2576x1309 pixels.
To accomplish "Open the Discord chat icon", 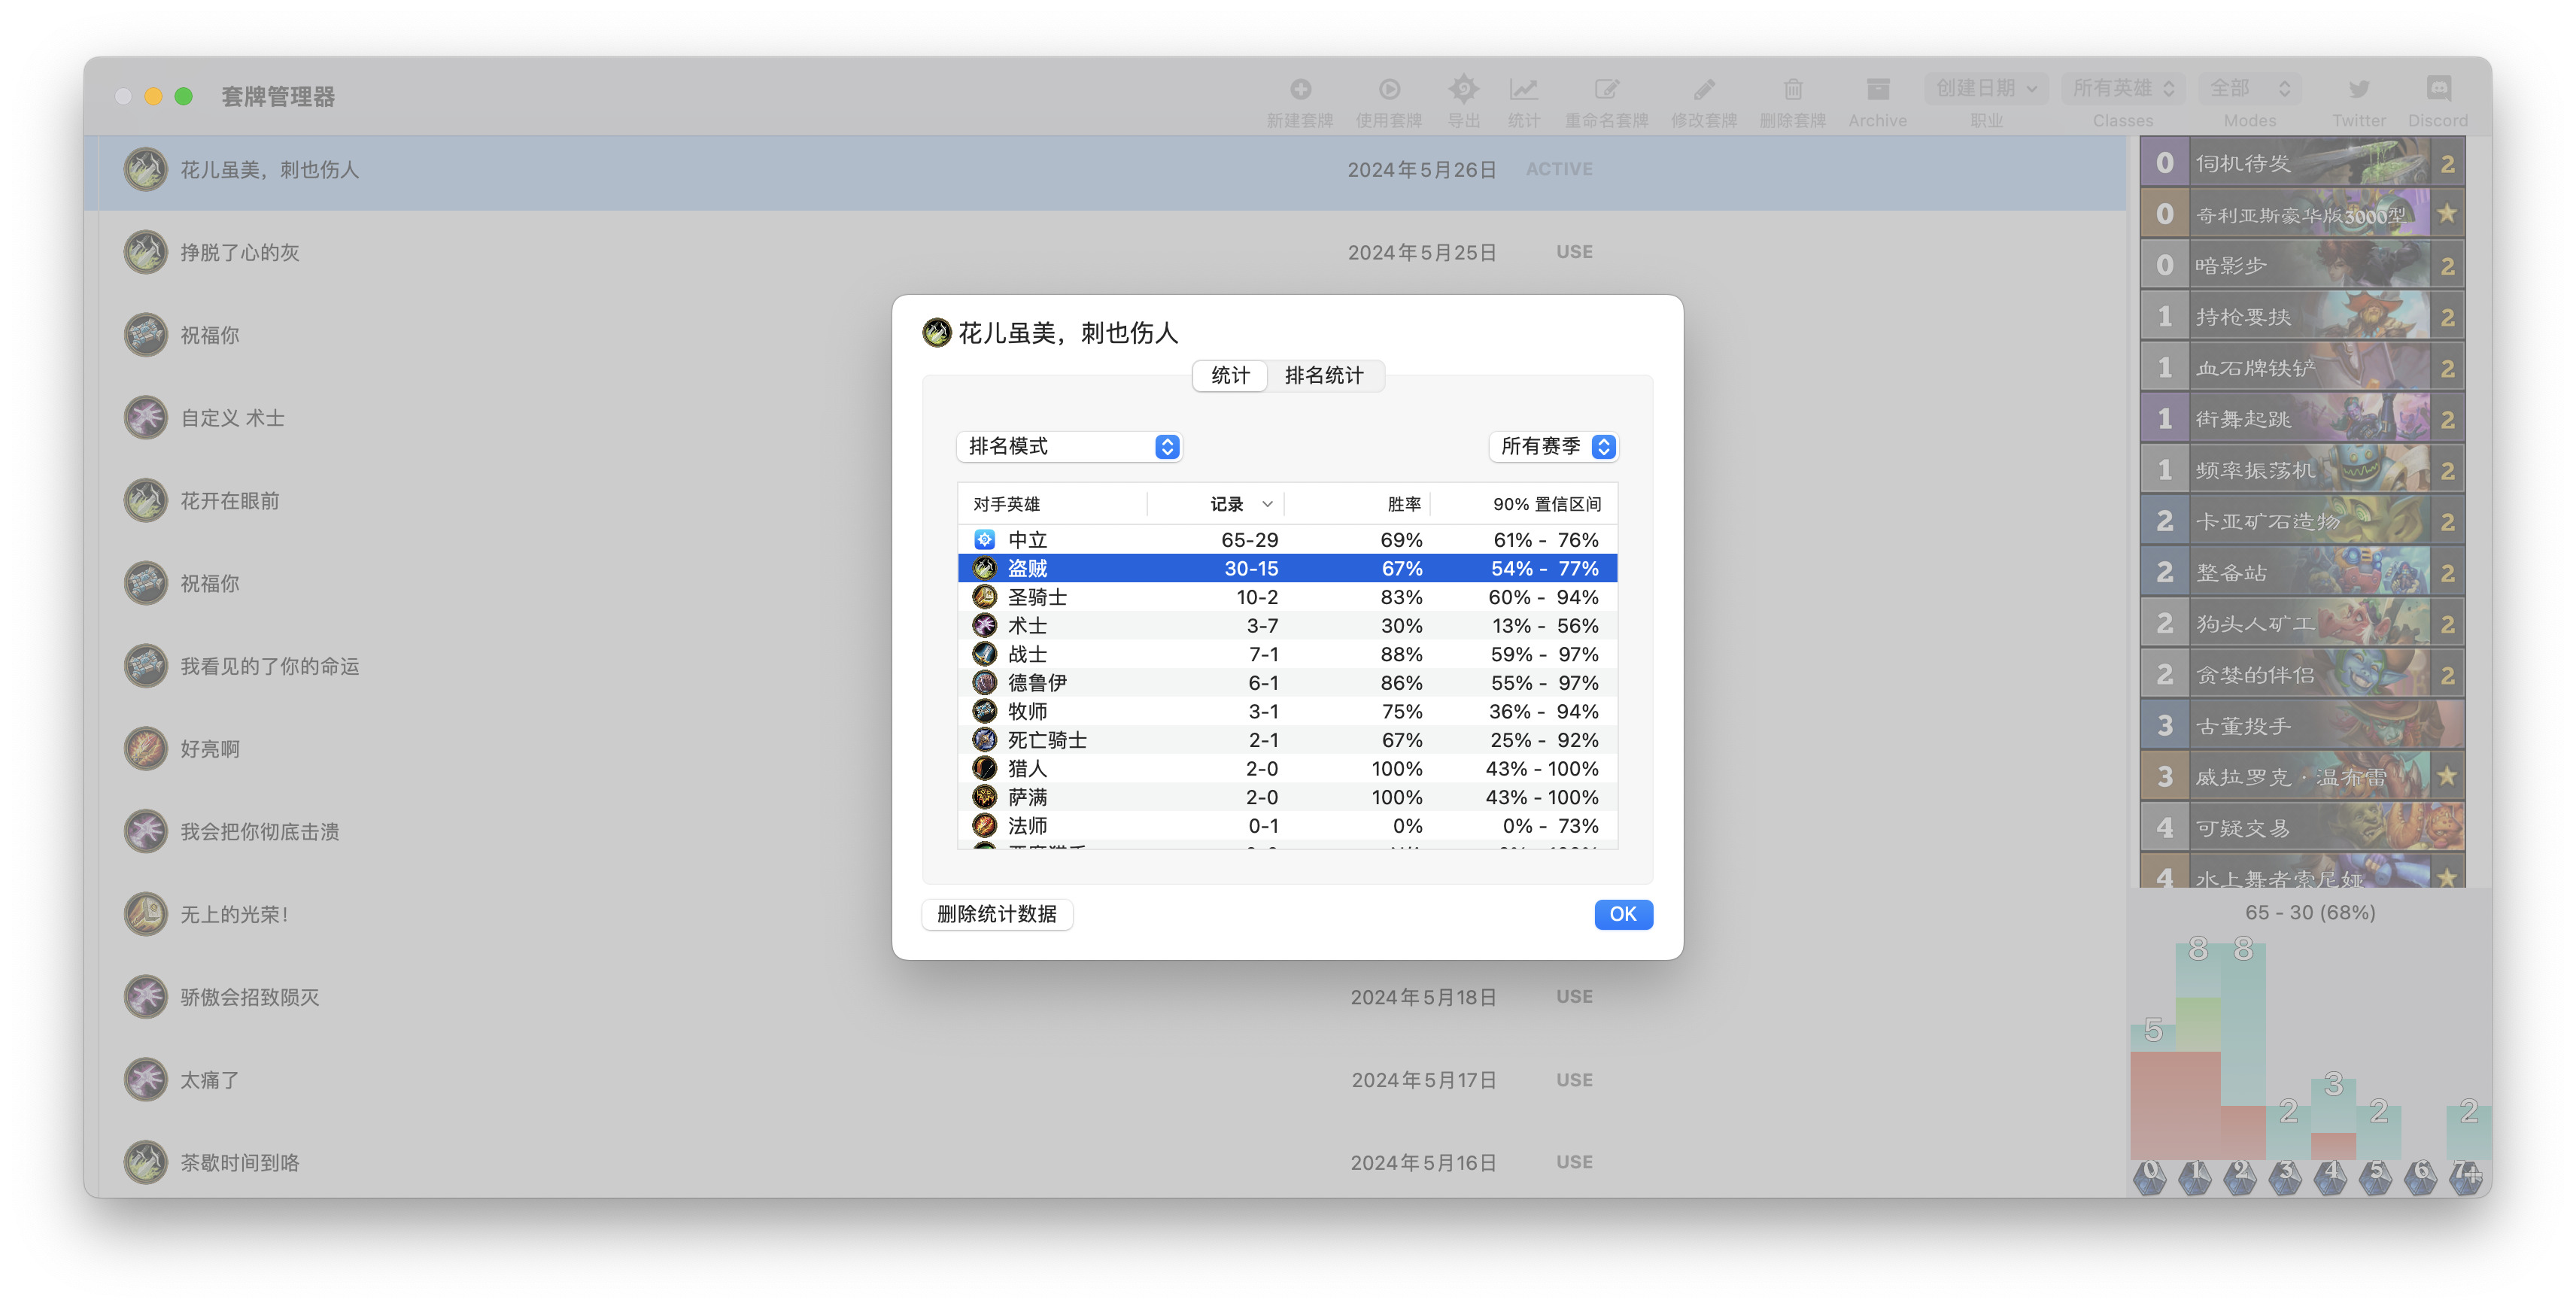I will [2438, 90].
